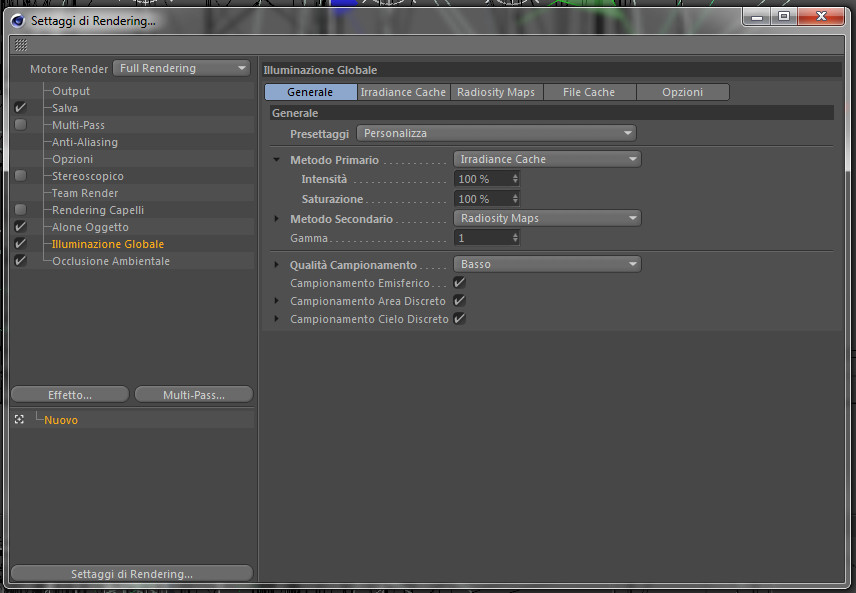Select the Multi-Pass row in list
Screen dimensions: 856x593
132,124
